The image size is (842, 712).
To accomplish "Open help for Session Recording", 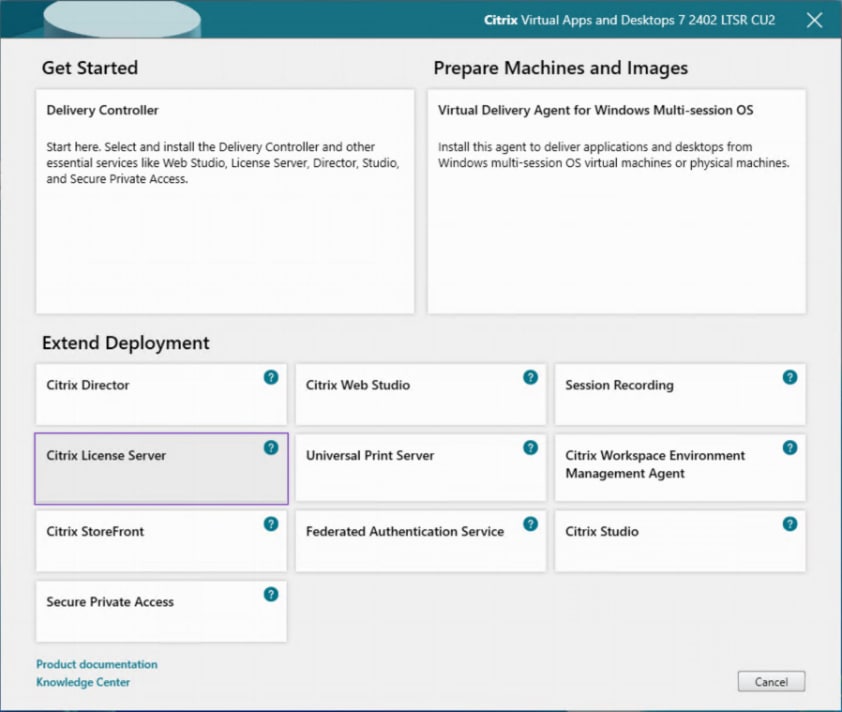I will tap(790, 377).
